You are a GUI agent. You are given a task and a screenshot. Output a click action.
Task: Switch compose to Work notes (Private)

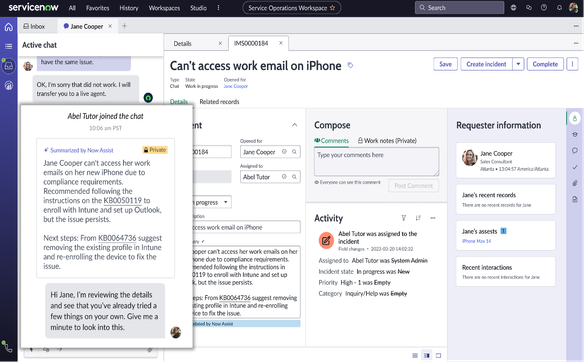(387, 140)
